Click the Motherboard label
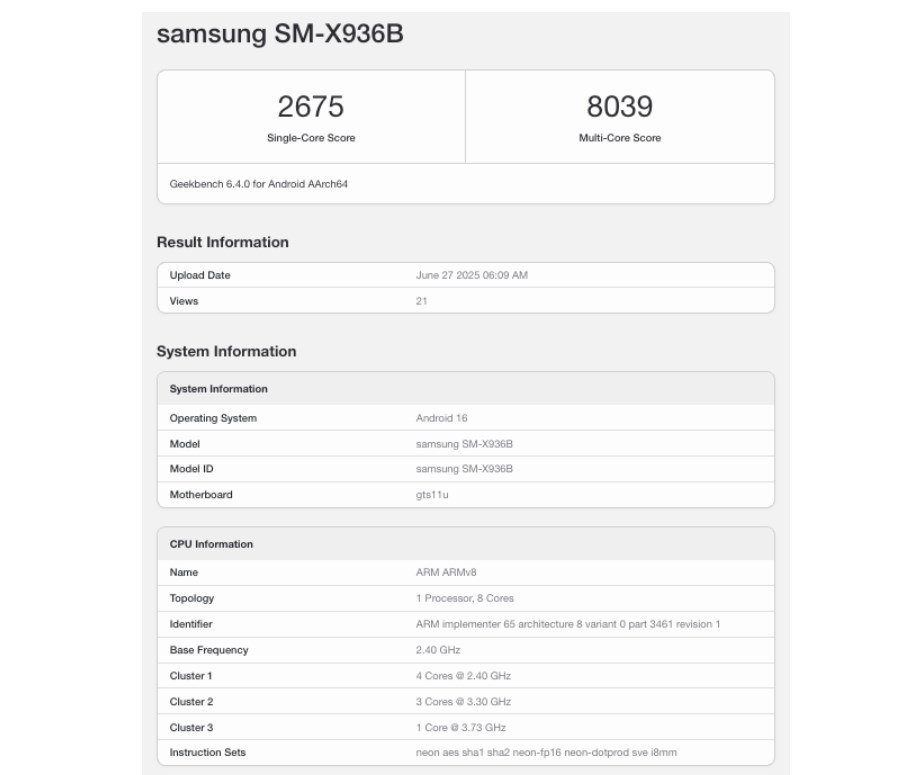 (x=201, y=495)
